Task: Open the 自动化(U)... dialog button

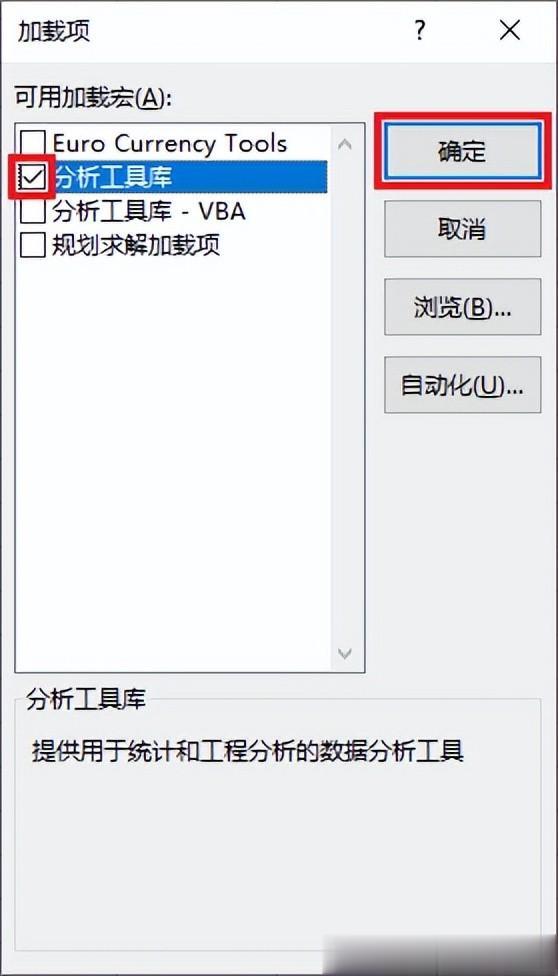Action: point(462,385)
